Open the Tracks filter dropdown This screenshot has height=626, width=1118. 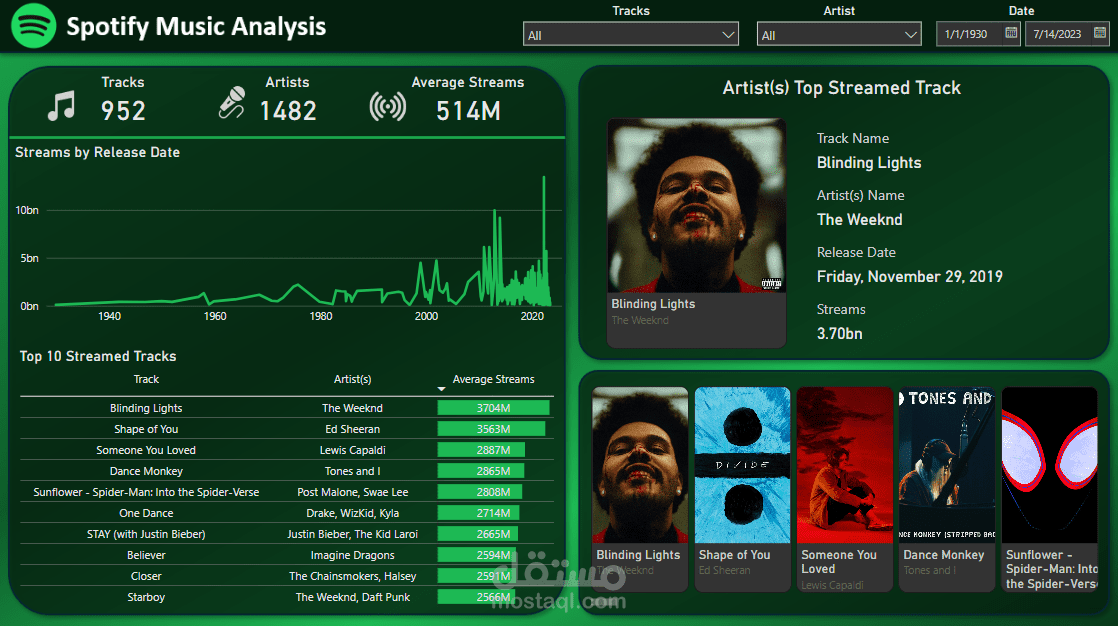point(631,34)
